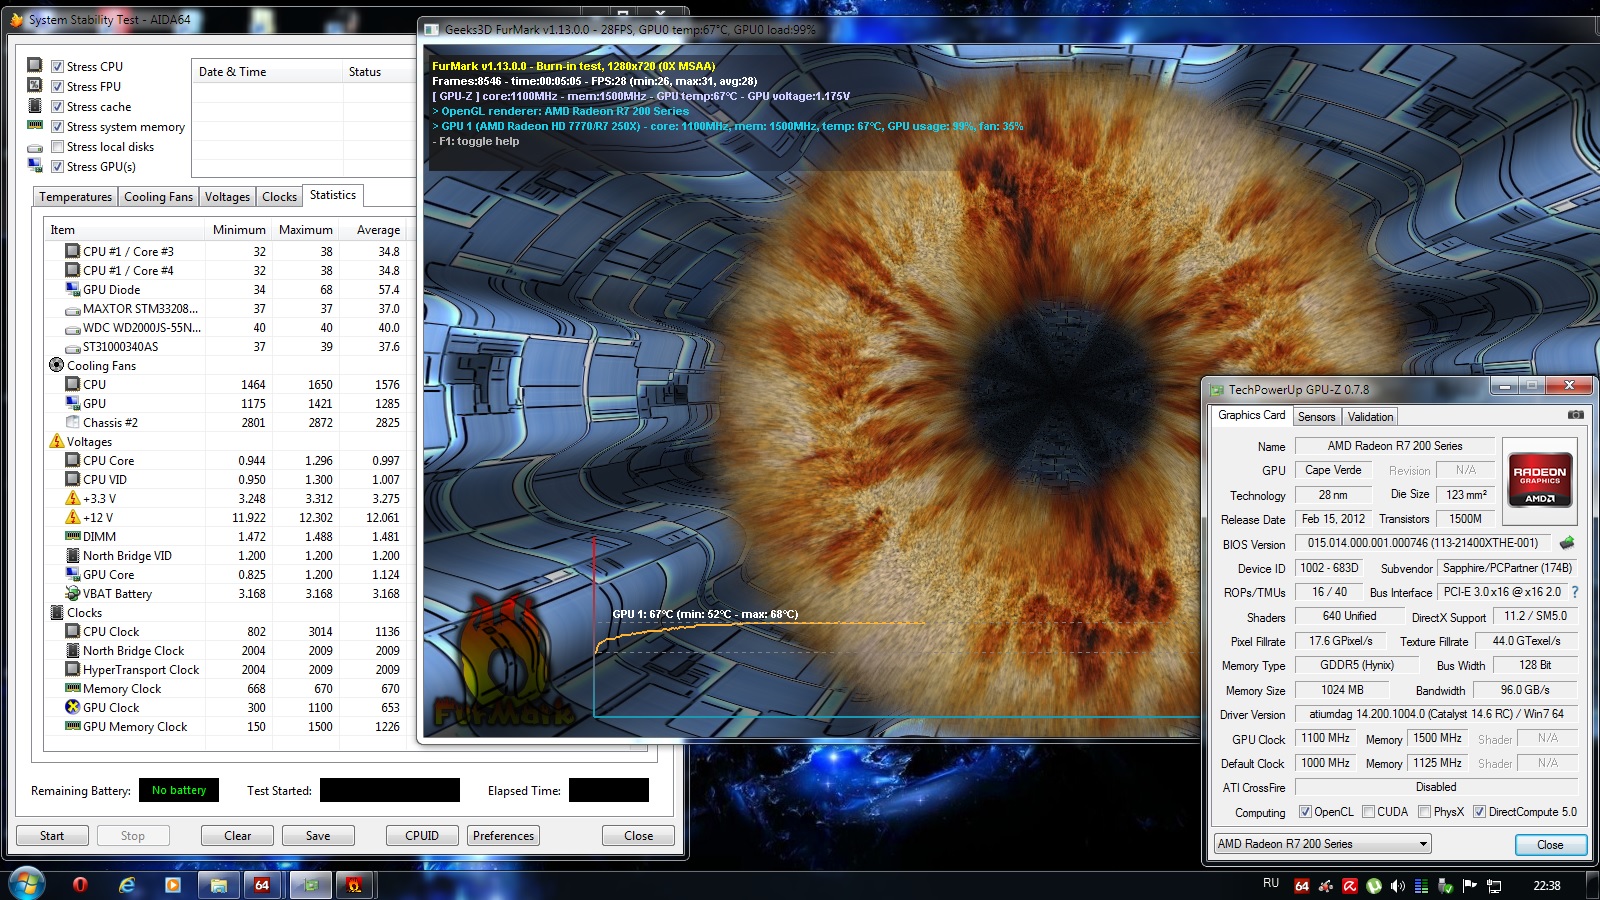
Task: Toggle the Stress FPU checkbox
Action: click(58, 87)
